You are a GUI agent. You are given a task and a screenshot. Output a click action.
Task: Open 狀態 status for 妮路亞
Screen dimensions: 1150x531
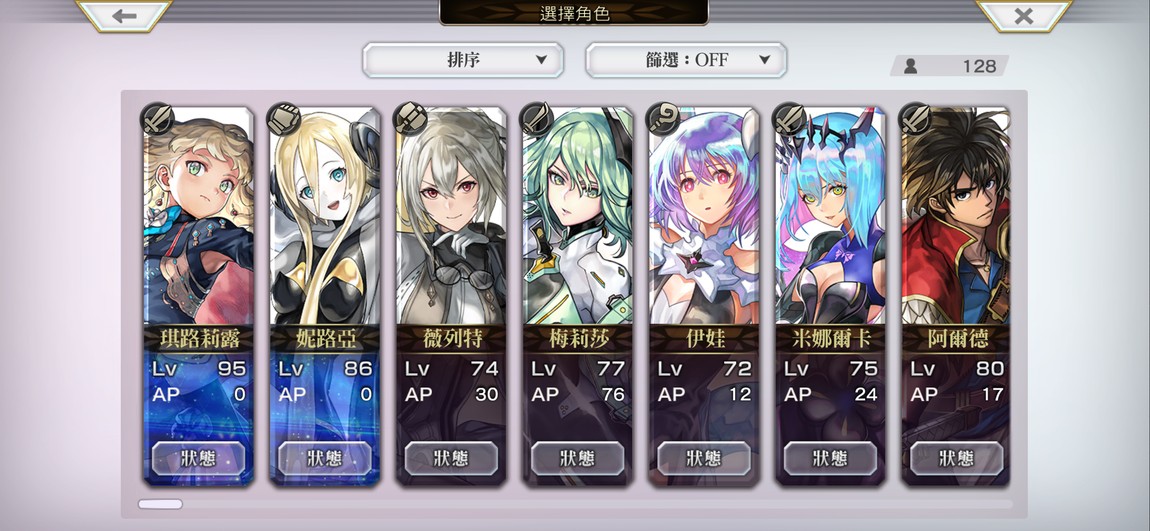325,458
